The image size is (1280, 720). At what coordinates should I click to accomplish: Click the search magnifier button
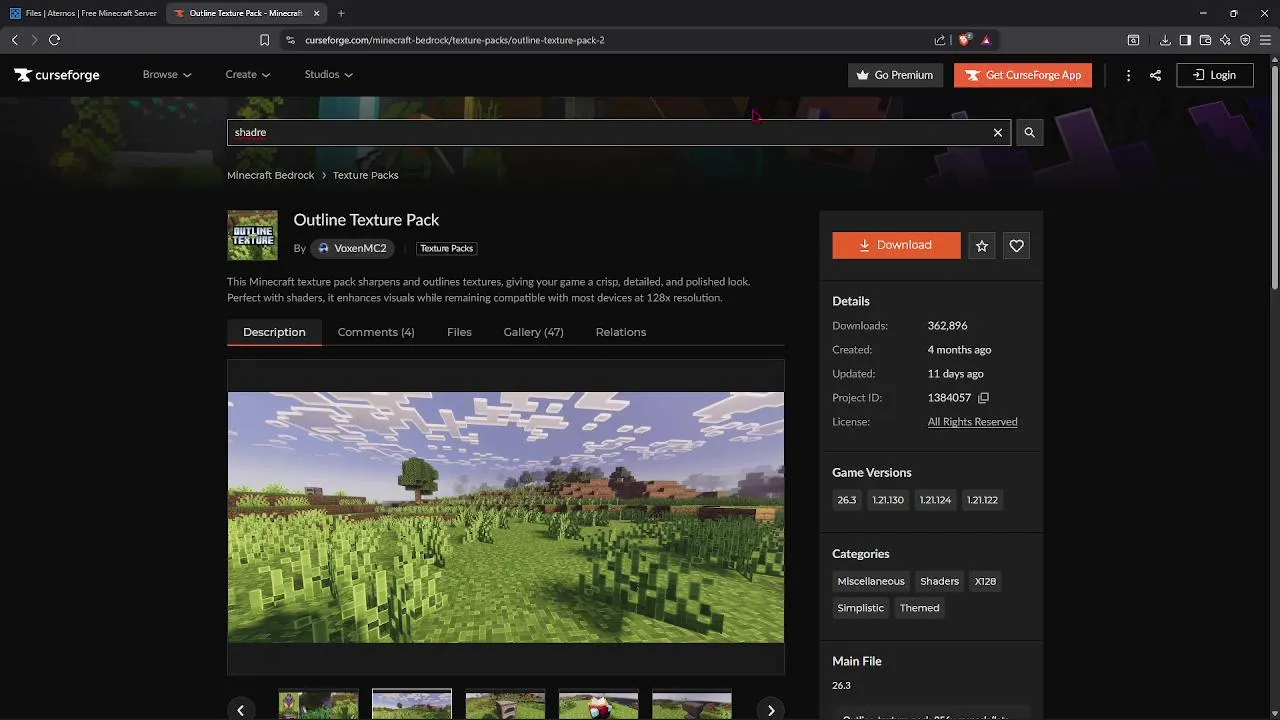coord(1029,132)
